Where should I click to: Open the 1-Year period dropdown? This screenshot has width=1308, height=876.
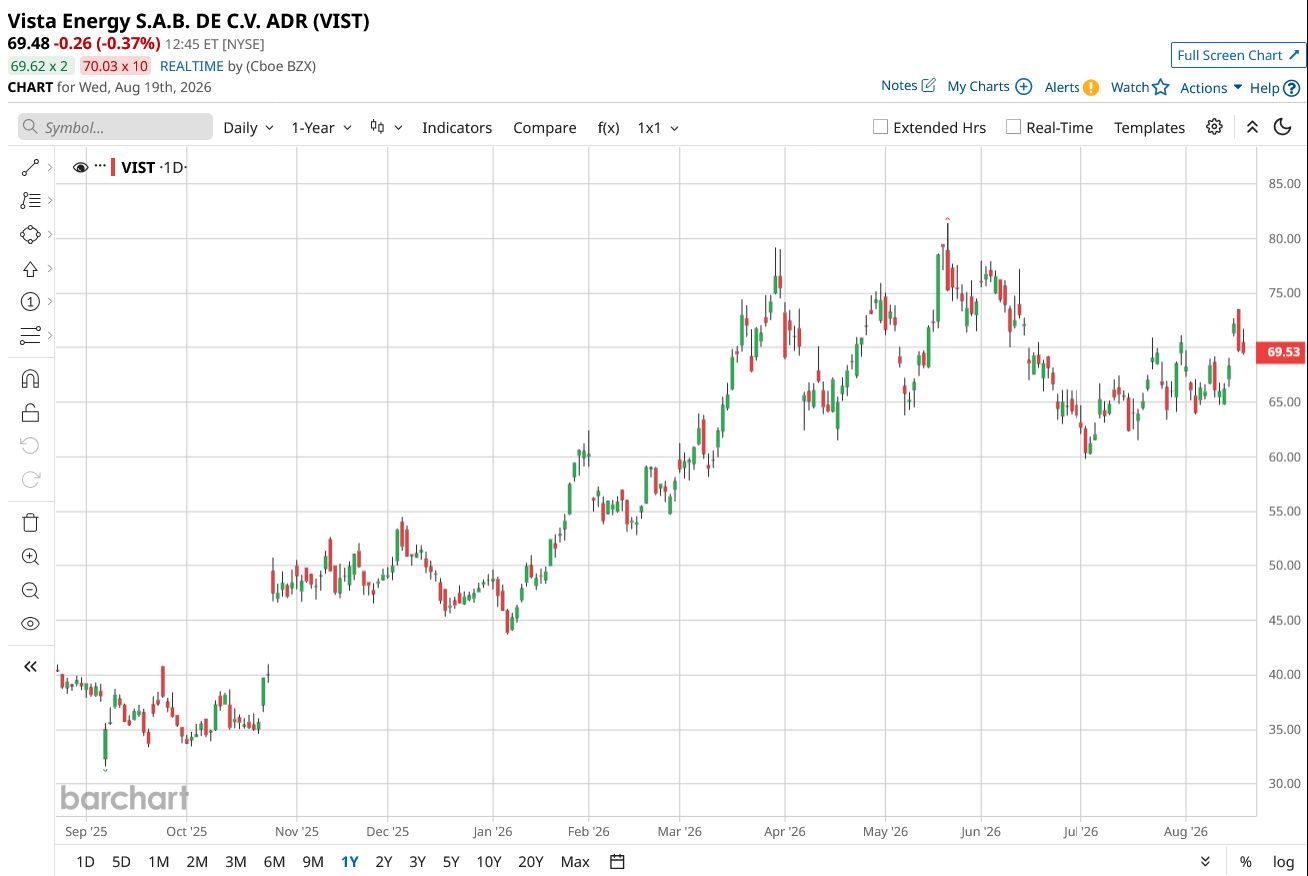[321, 127]
